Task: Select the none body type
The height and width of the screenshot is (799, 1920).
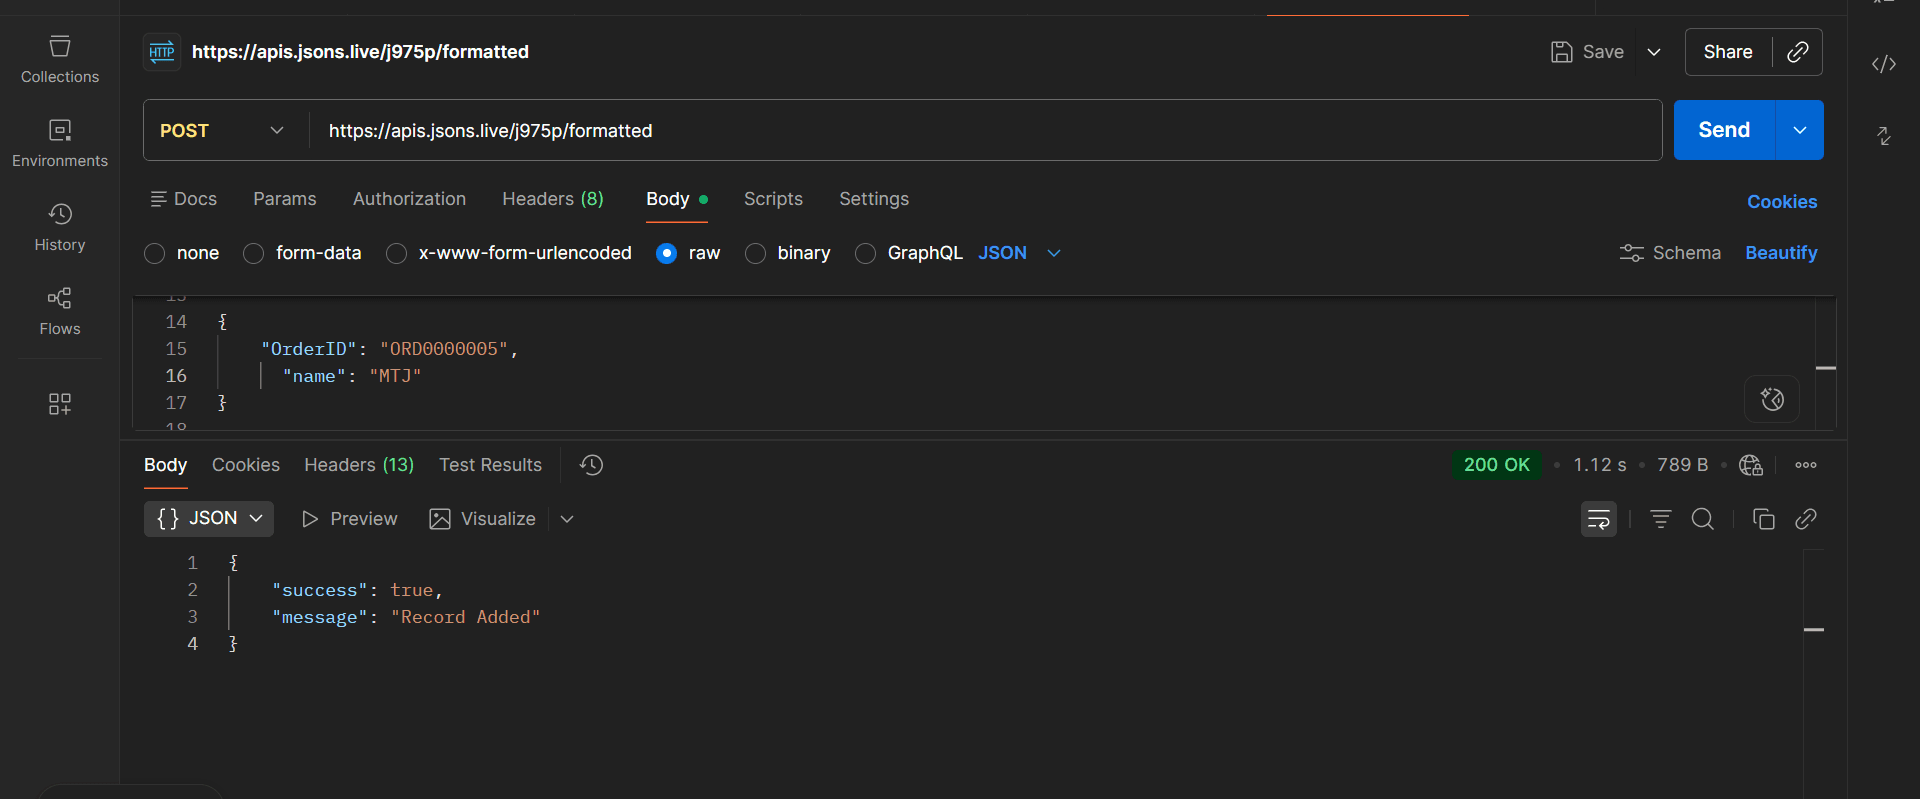Action: [x=155, y=253]
